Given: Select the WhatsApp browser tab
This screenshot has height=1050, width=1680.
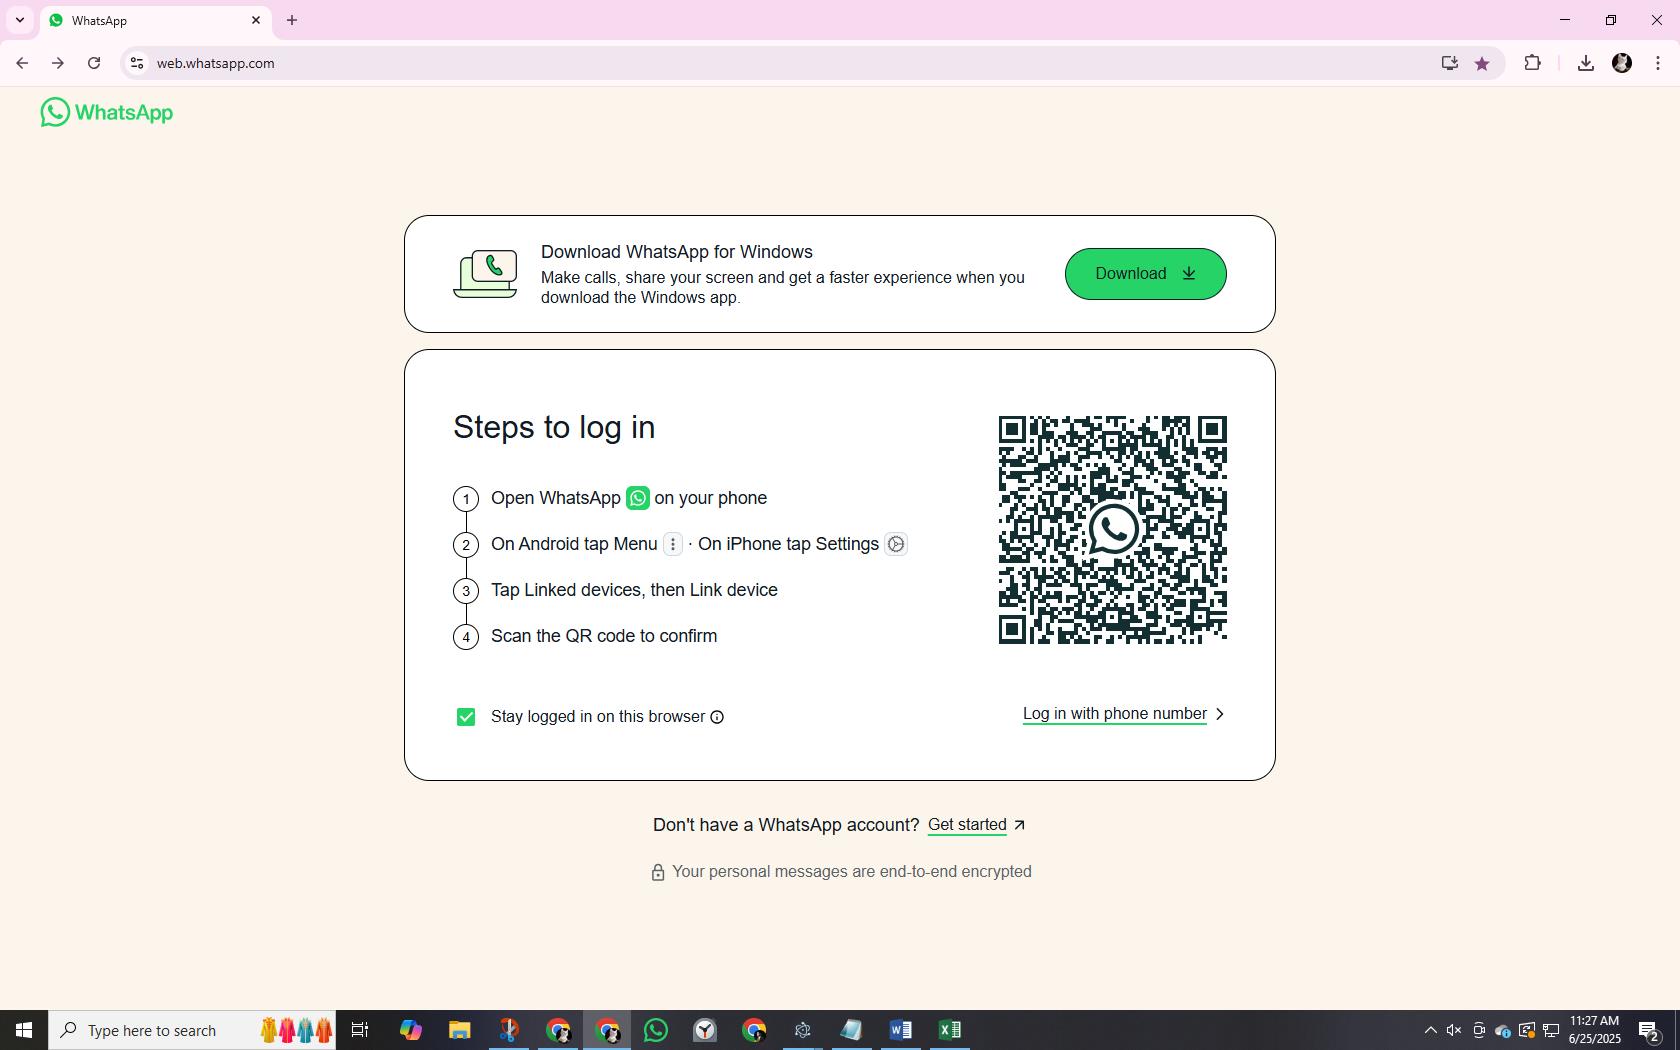Looking at the screenshot, I should click(x=155, y=20).
